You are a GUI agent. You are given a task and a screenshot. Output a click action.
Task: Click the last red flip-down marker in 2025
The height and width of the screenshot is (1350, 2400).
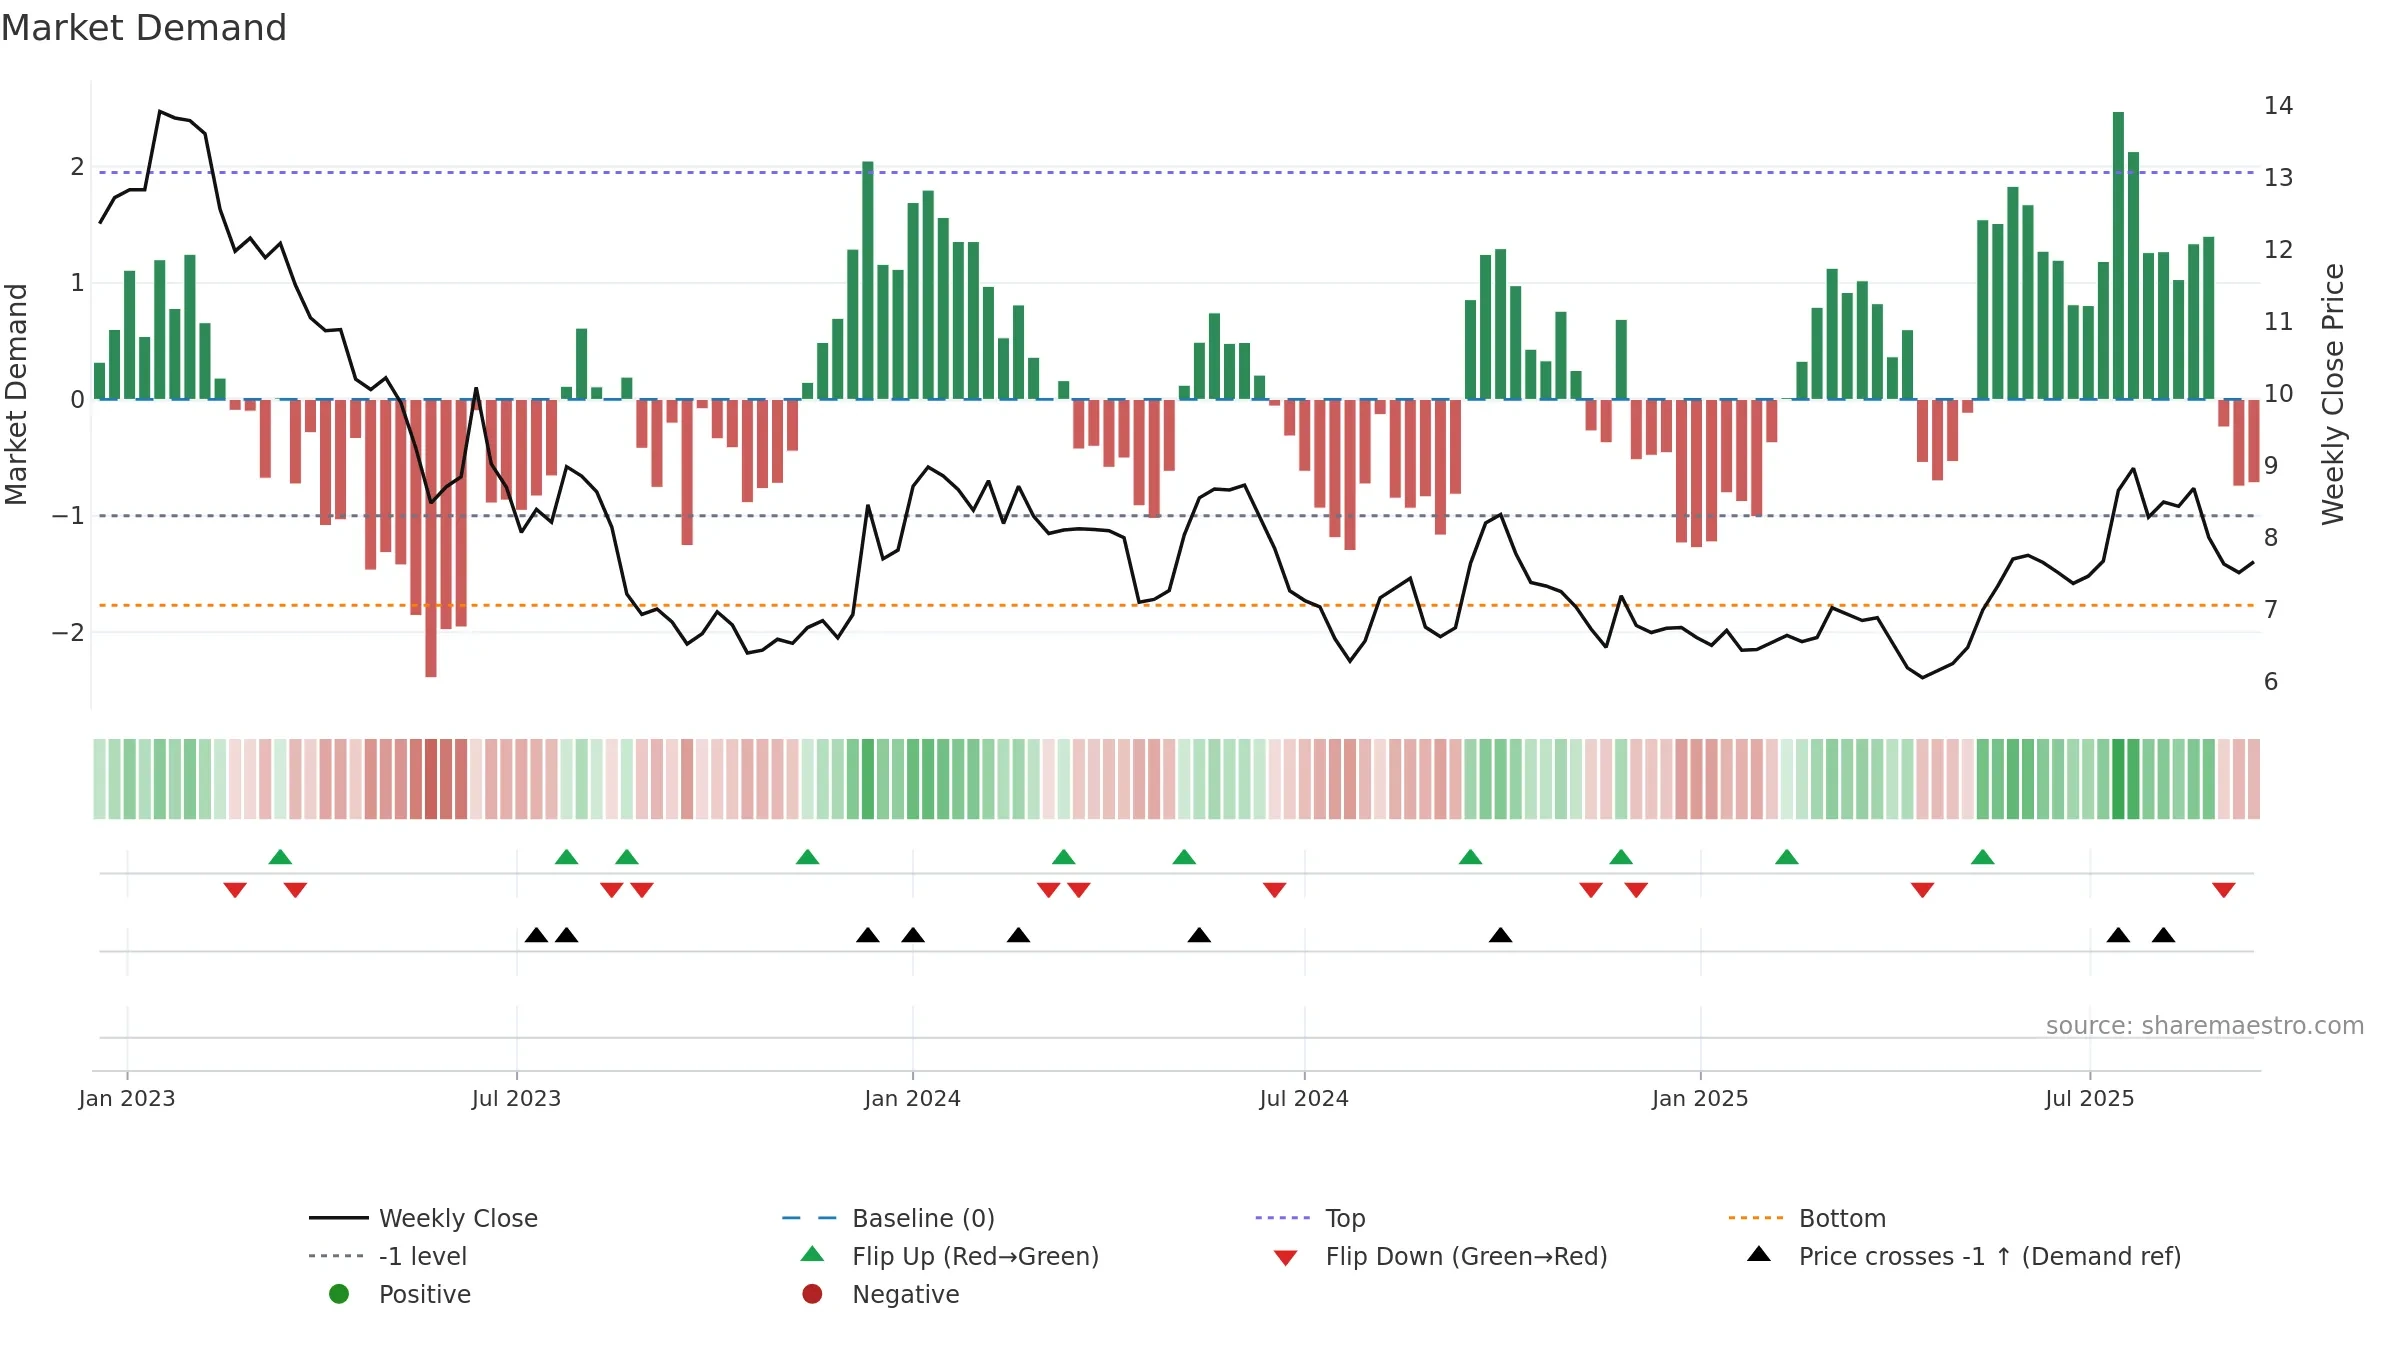coord(2224,890)
